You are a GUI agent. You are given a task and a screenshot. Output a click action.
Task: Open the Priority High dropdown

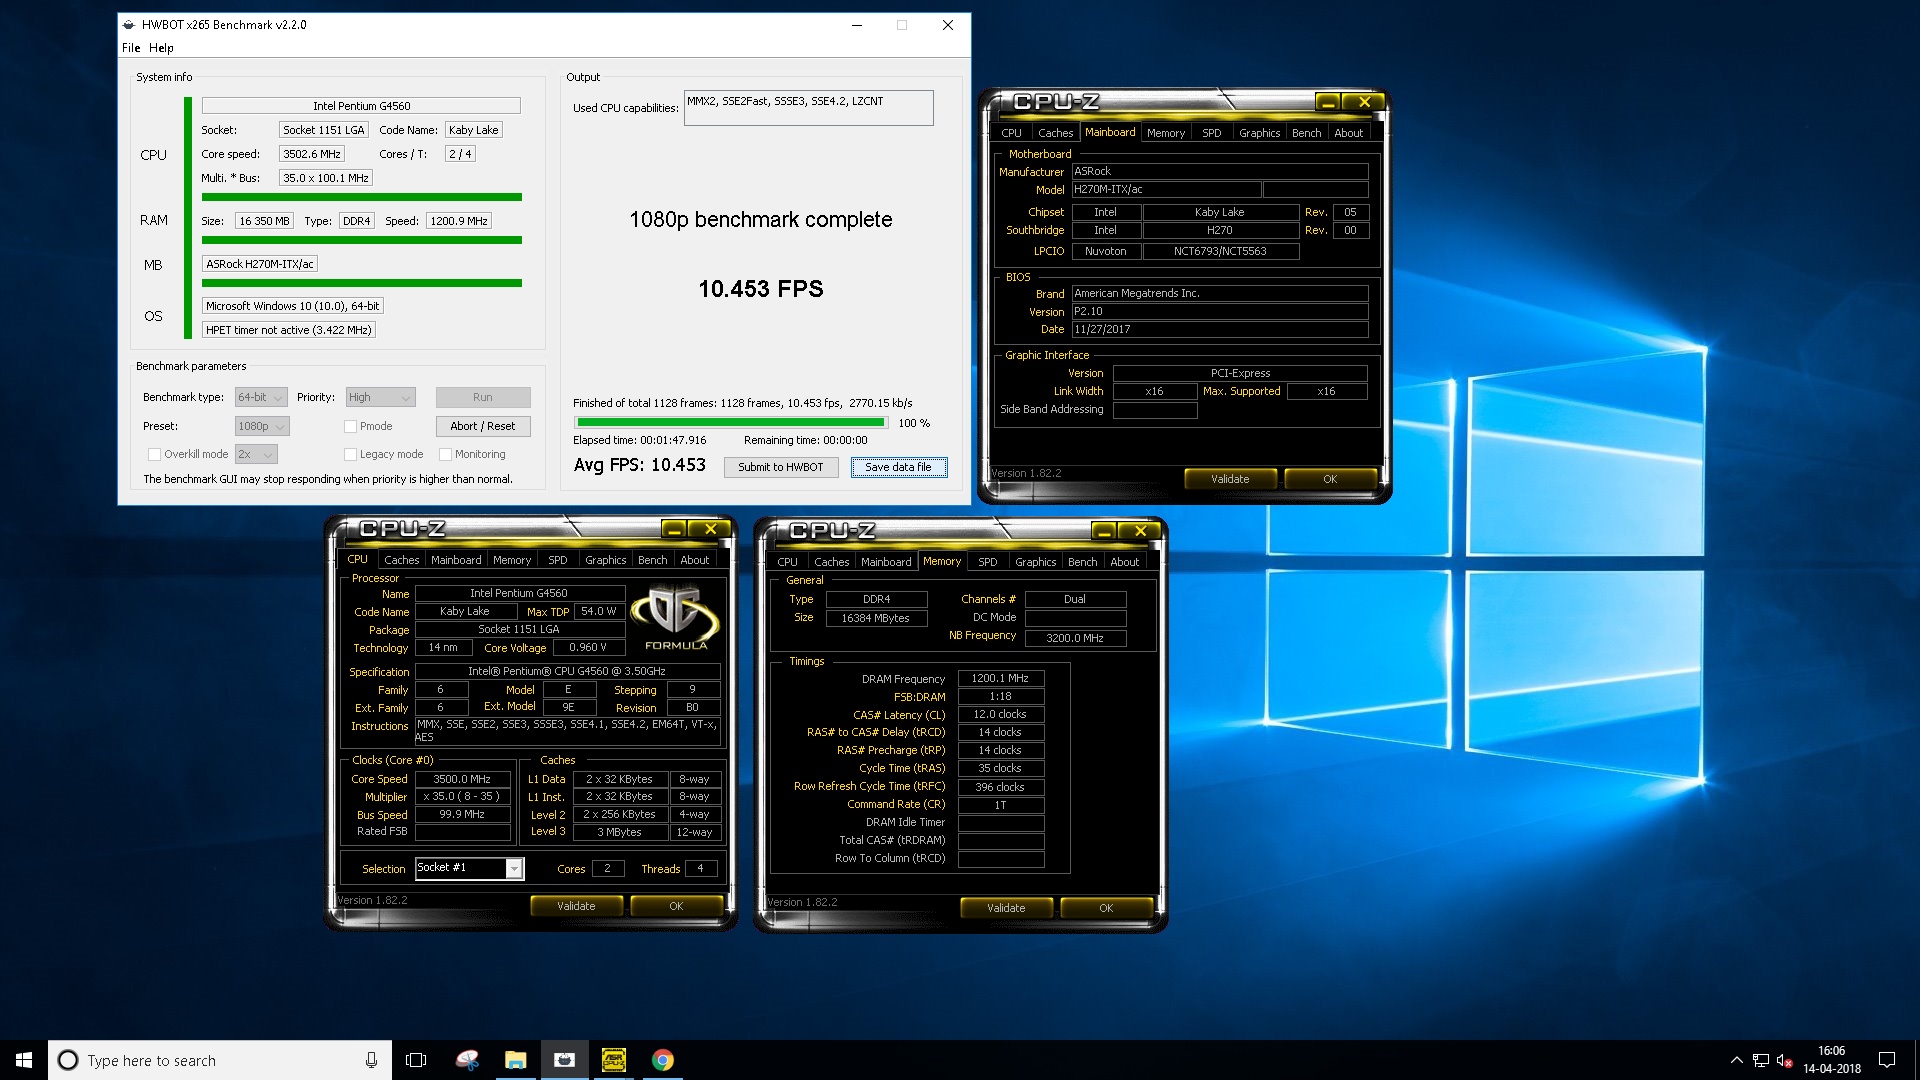click(x=380, y=397)
